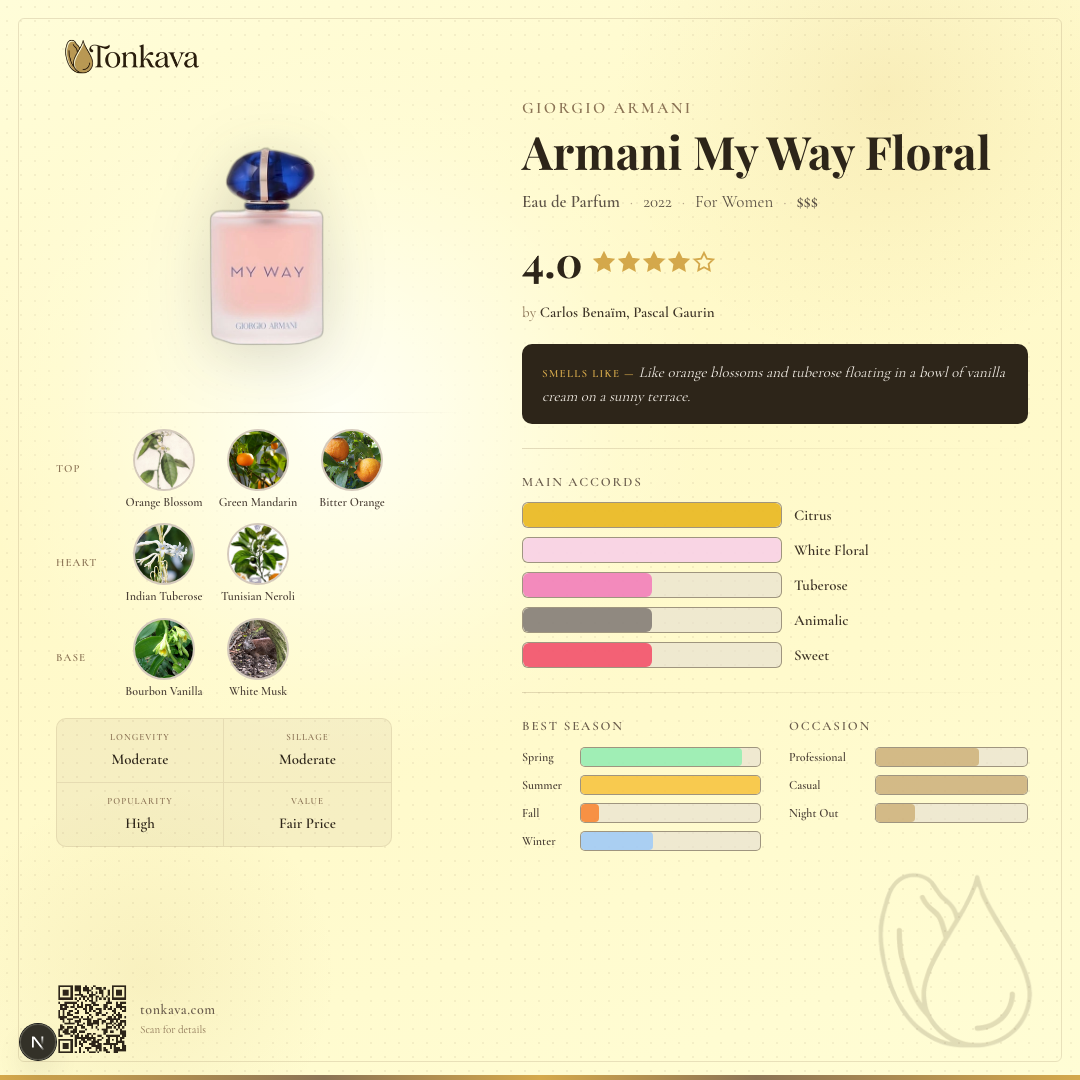Click the Indian Tuberose note icon
The width and height of the screenshot is (1080, 1080).
[x=164, y=554]
